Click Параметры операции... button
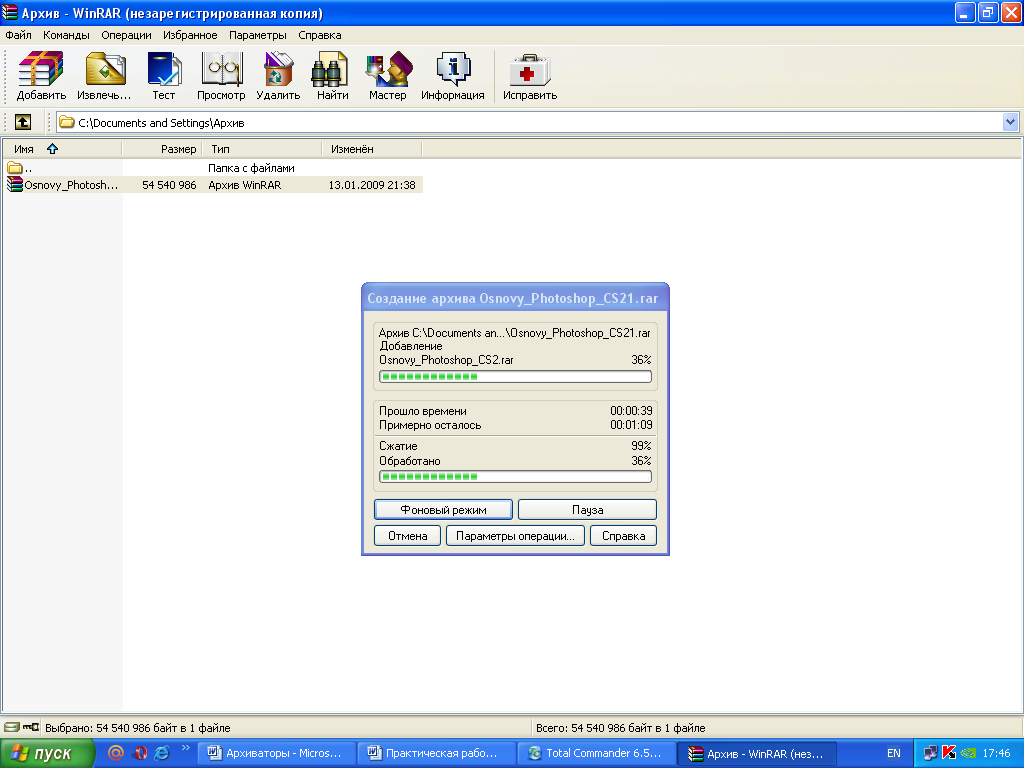 [x=515, y=536]
